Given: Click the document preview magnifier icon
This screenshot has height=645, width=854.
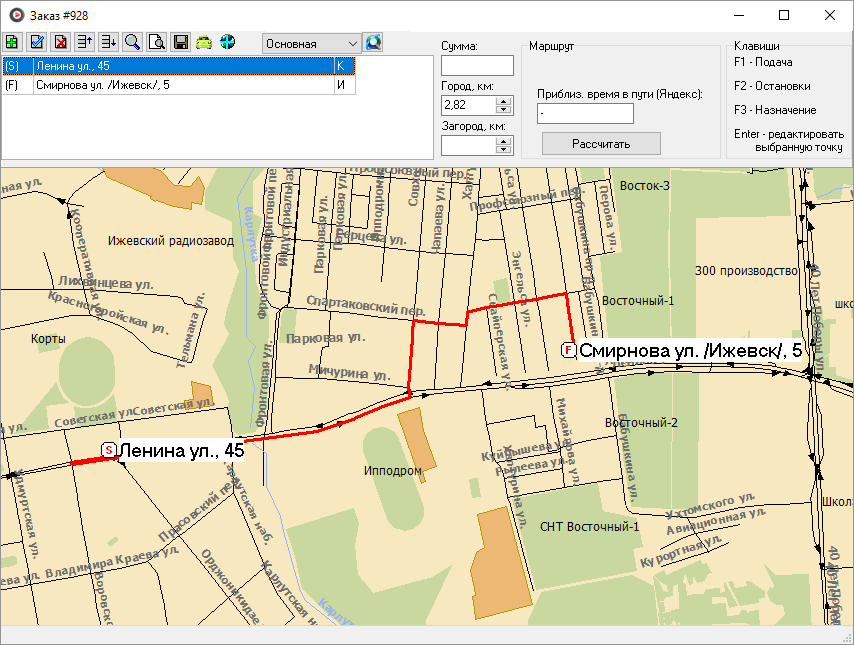Looking at the screenshot, I should tap(156, 43).
